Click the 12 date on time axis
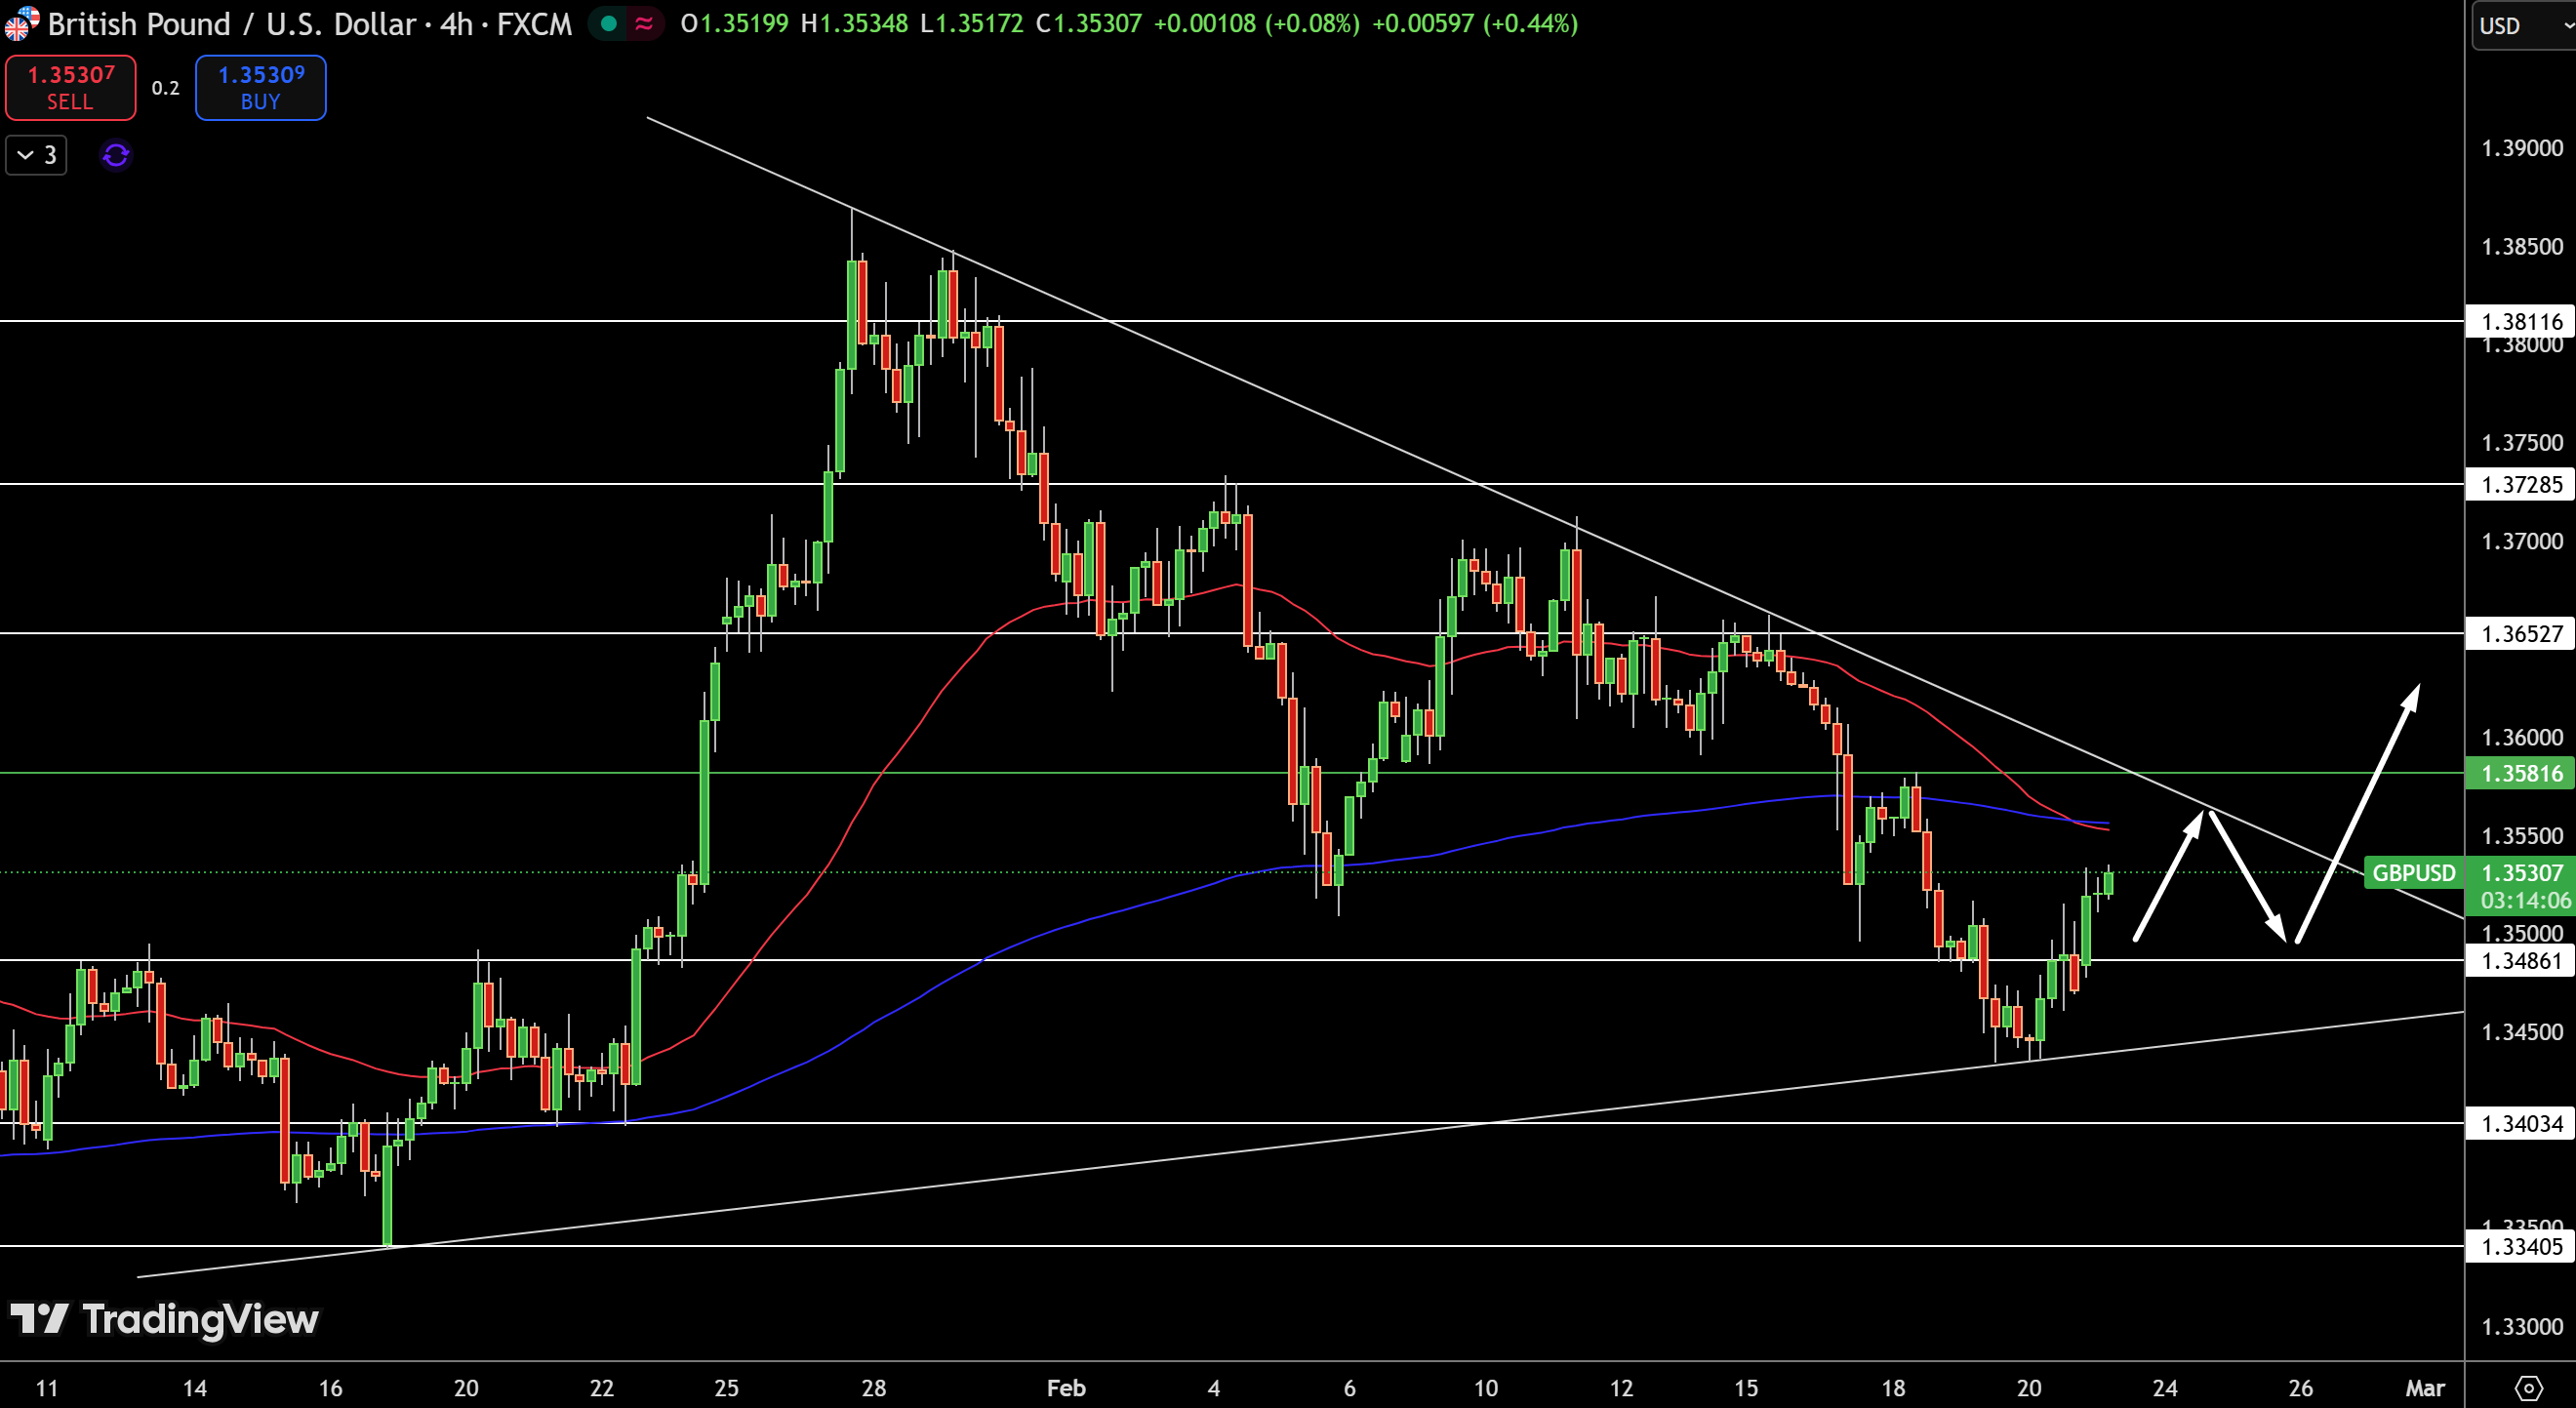 1621,1388
